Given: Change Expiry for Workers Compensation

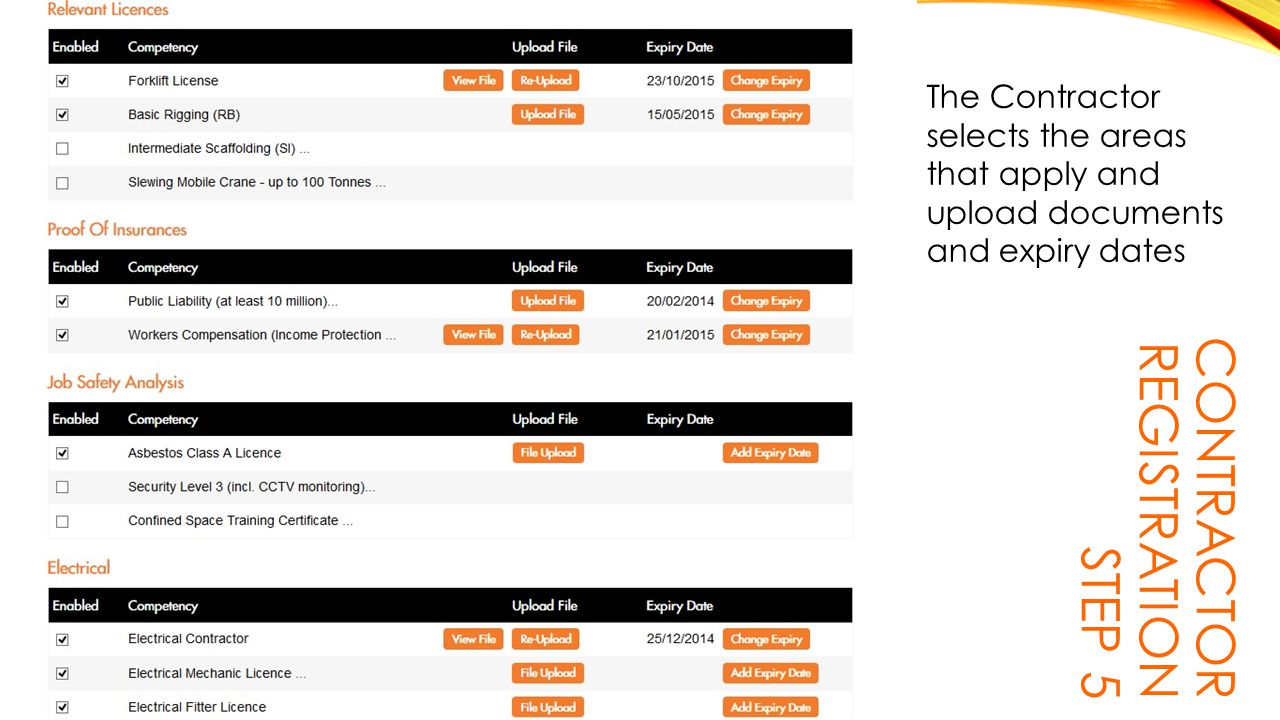Looking at the screenshot, I should [x=766, y=335].
